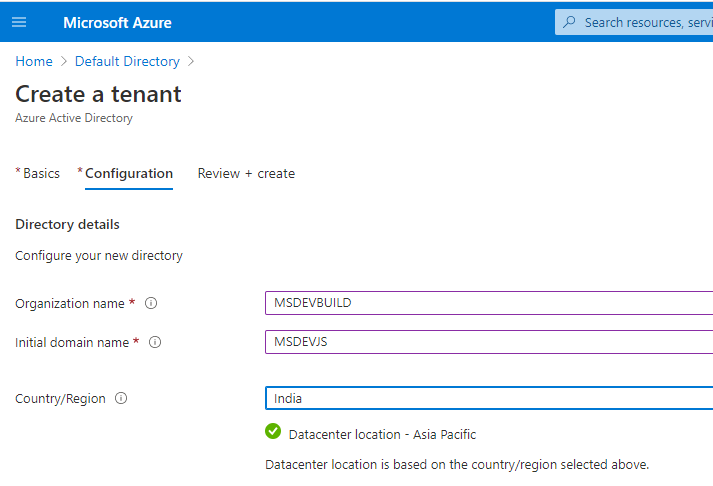Viewport: 713px width, 486px height.
Task: Switch to the Basics tab
Action: 41,173
